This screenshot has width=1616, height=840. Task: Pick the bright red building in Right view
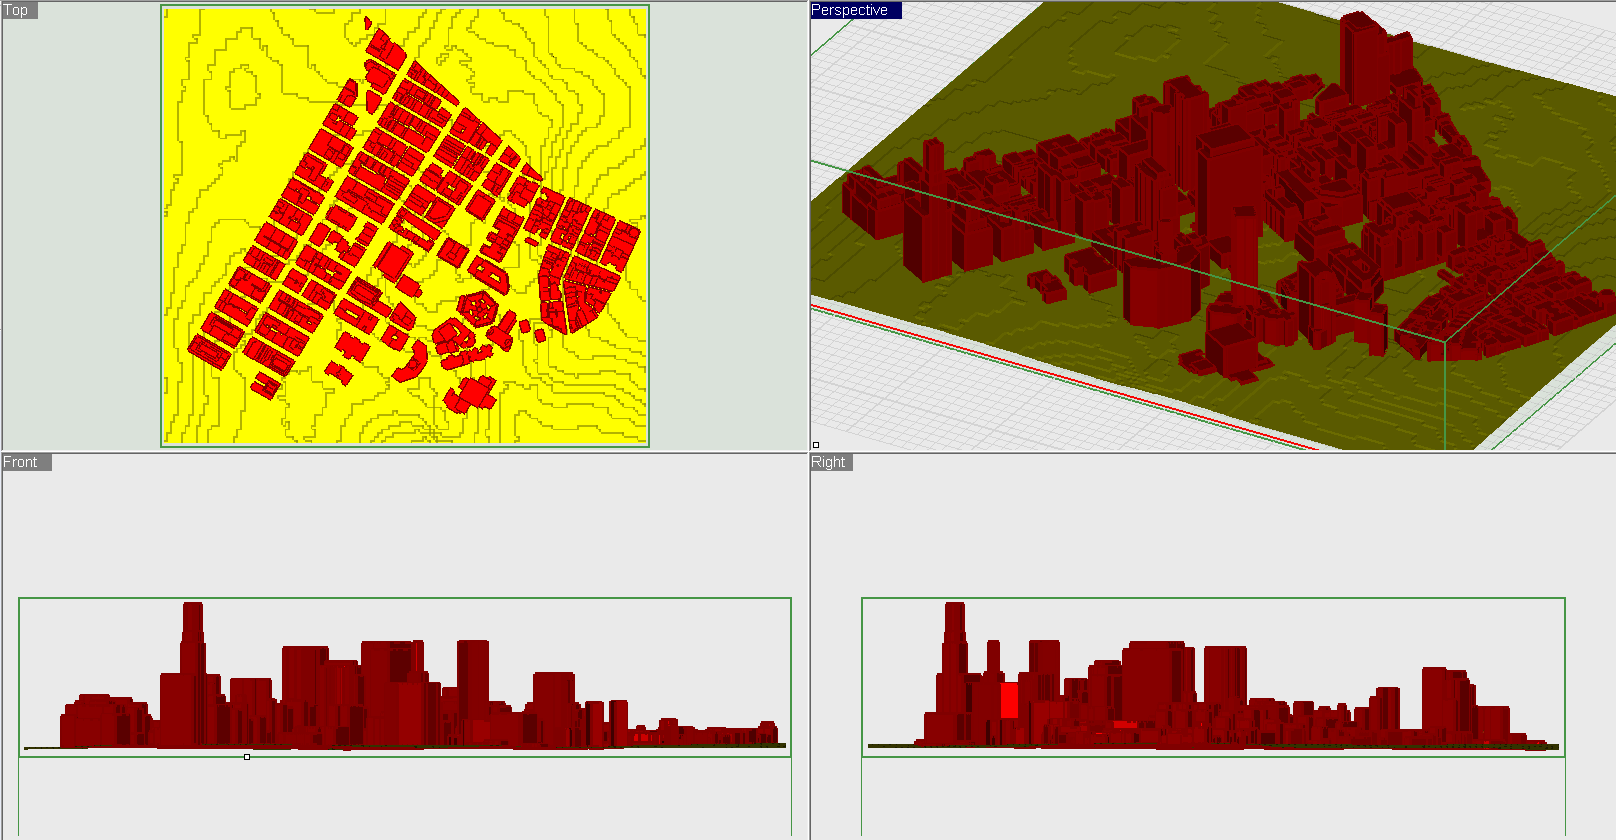point(1009,700)
